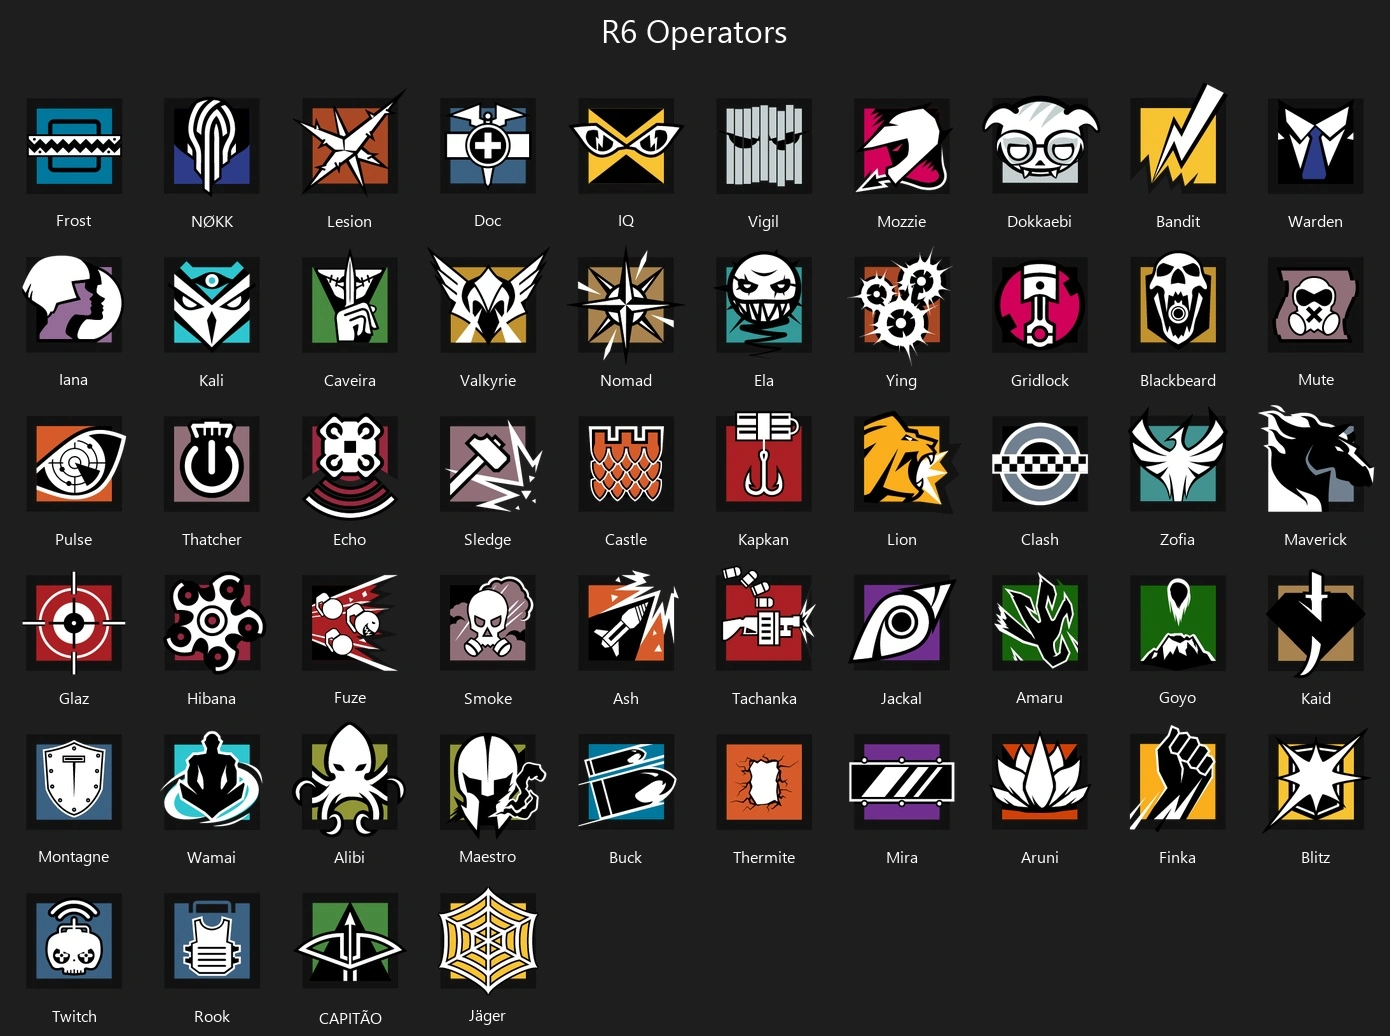The width and height of the screenshot is (1390, 1036).
Task: Choose the Bandit lightning bolt icon
Action: 1178,140
